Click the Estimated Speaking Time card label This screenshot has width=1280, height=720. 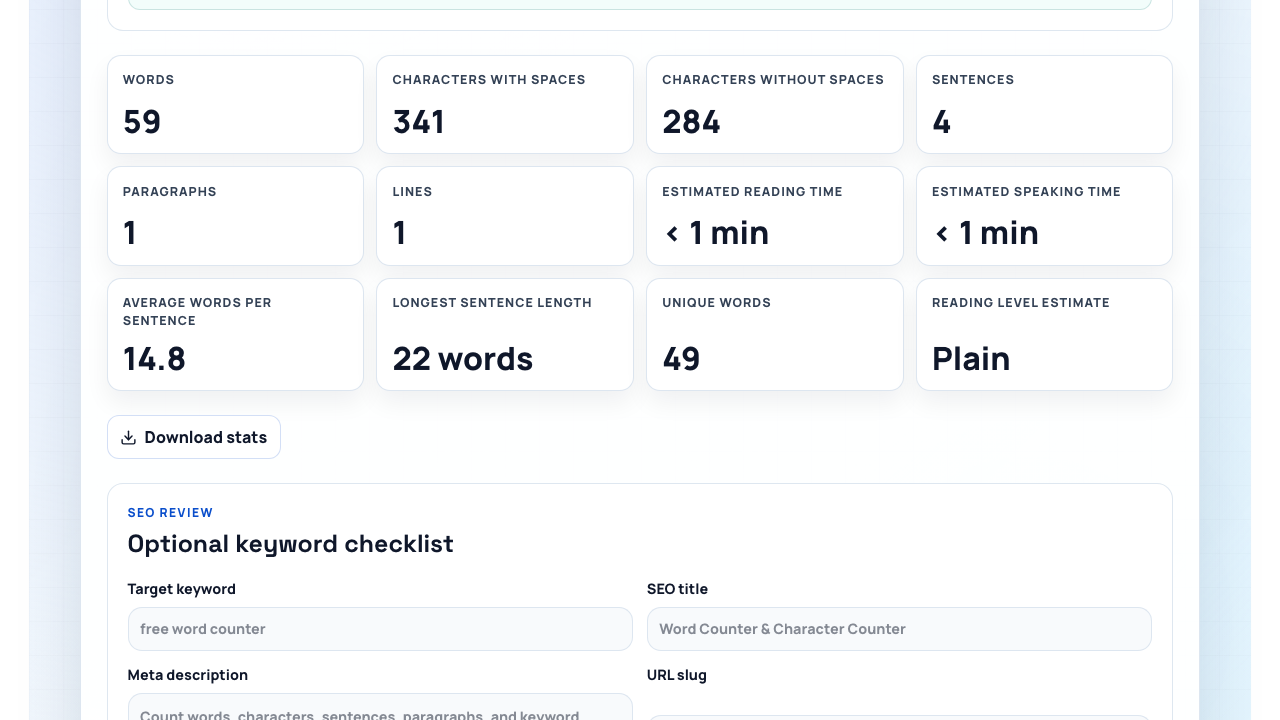coord(1026,192)
